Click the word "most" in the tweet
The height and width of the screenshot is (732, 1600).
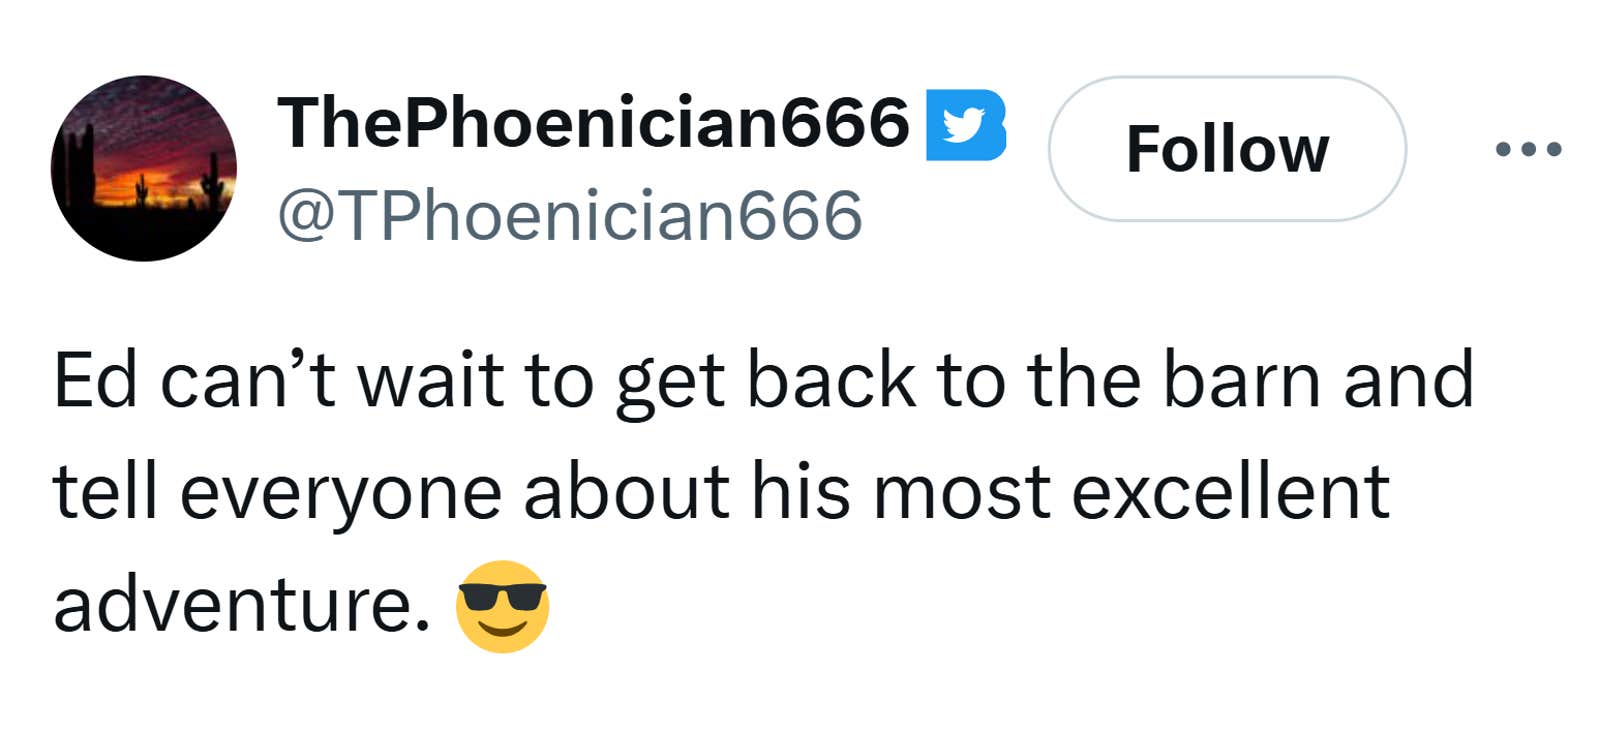coord(961,494)
